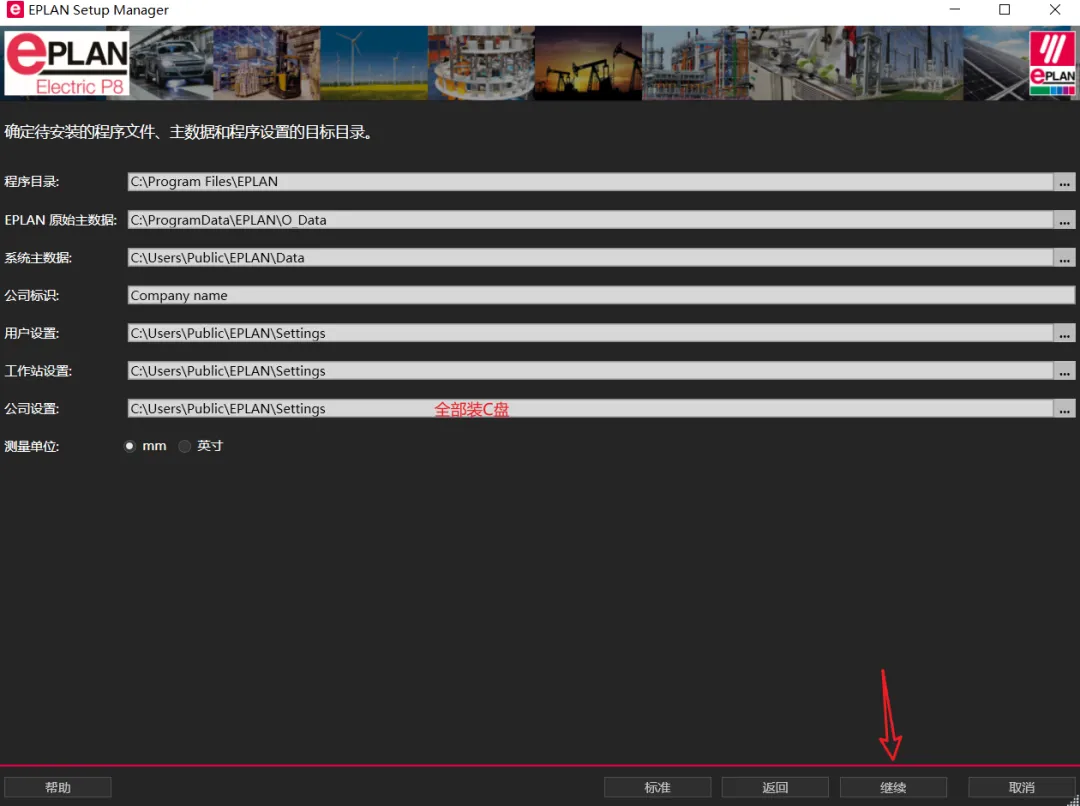The height and width of the screenshot is (806, 1080).
Task: Click the 程序目录 label
Action: click(32, 182)
